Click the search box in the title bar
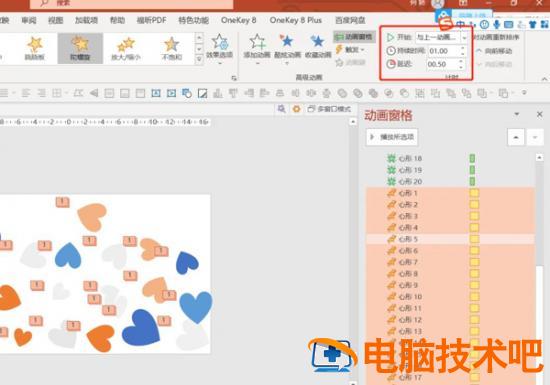550x385 pixels. [132, 4]
